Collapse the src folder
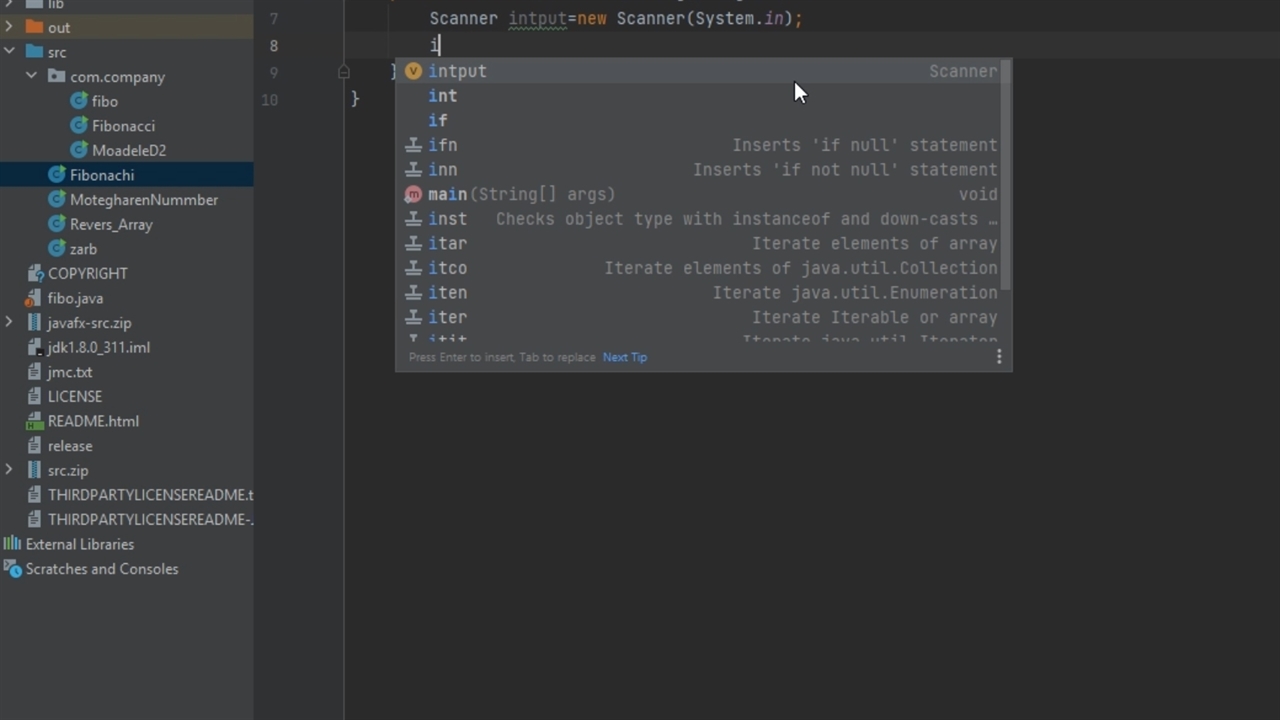This screenshot has width=1280, height=720. [9, 52]
